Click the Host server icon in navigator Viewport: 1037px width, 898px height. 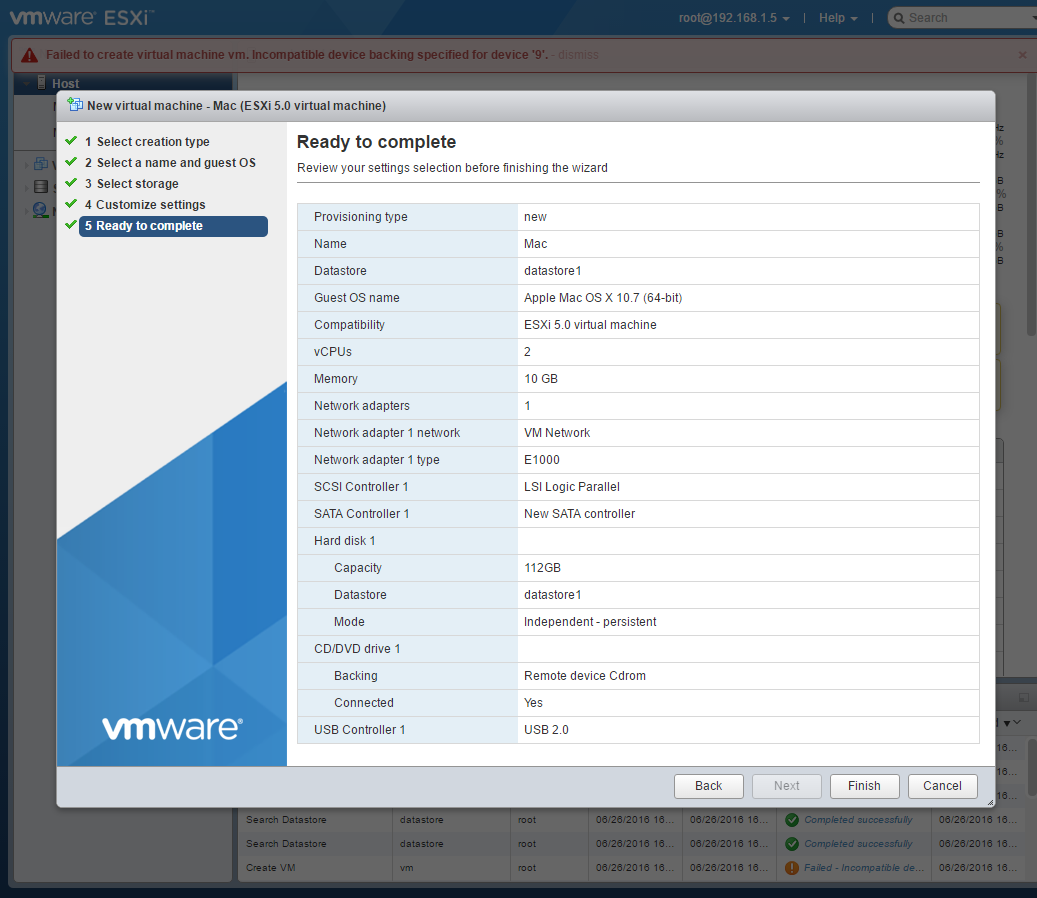tap(41, 83)
